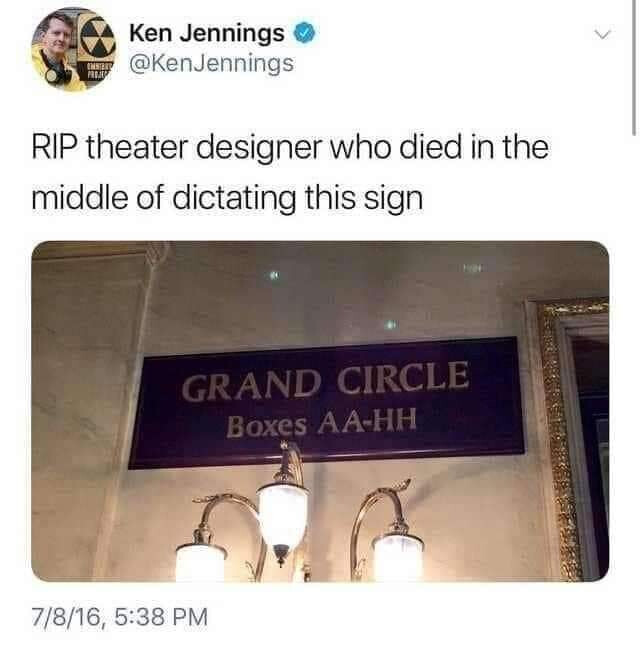Click the left lamp shade in photo
Image resolution: width=640 pixels, height=648 pixels.
[200, 563]
